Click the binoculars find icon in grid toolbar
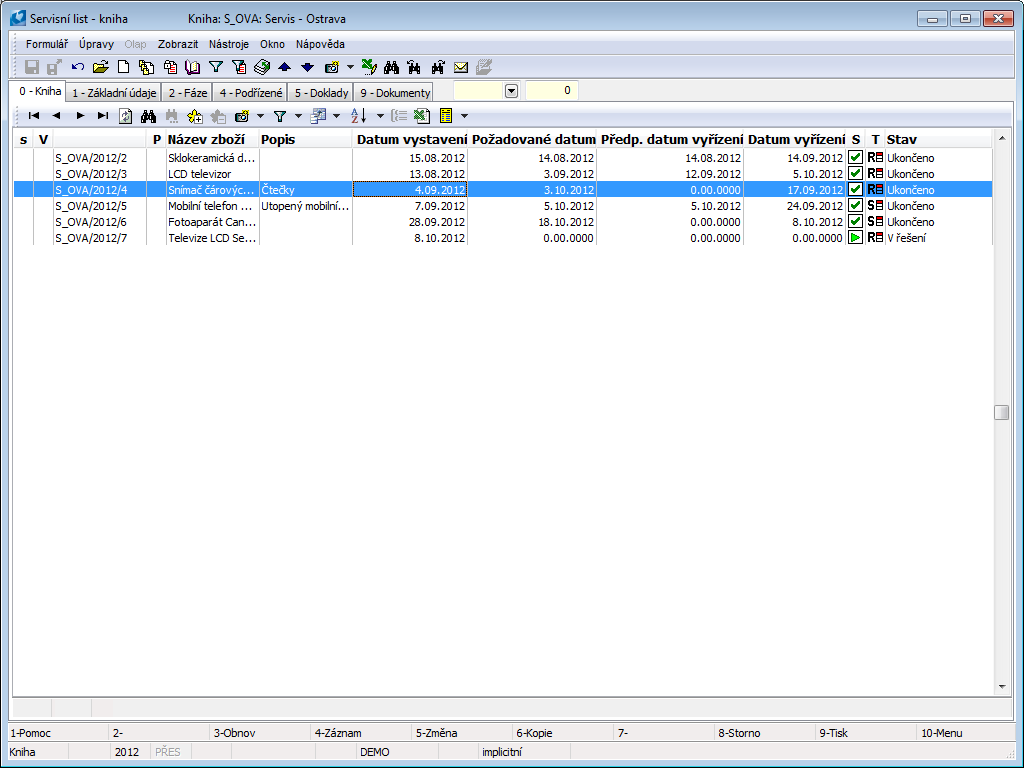The image size is (1024, 768). 148,116
